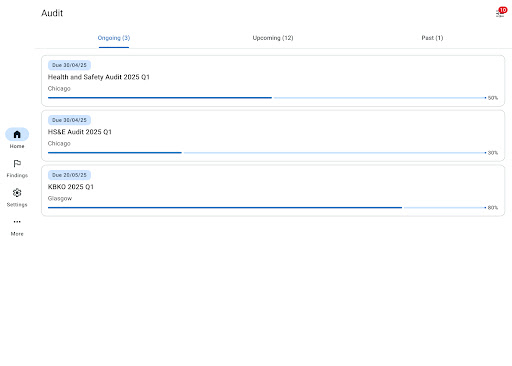Click HS&E Audit progress bar
The image size is (512, 366).
[267, 153]
